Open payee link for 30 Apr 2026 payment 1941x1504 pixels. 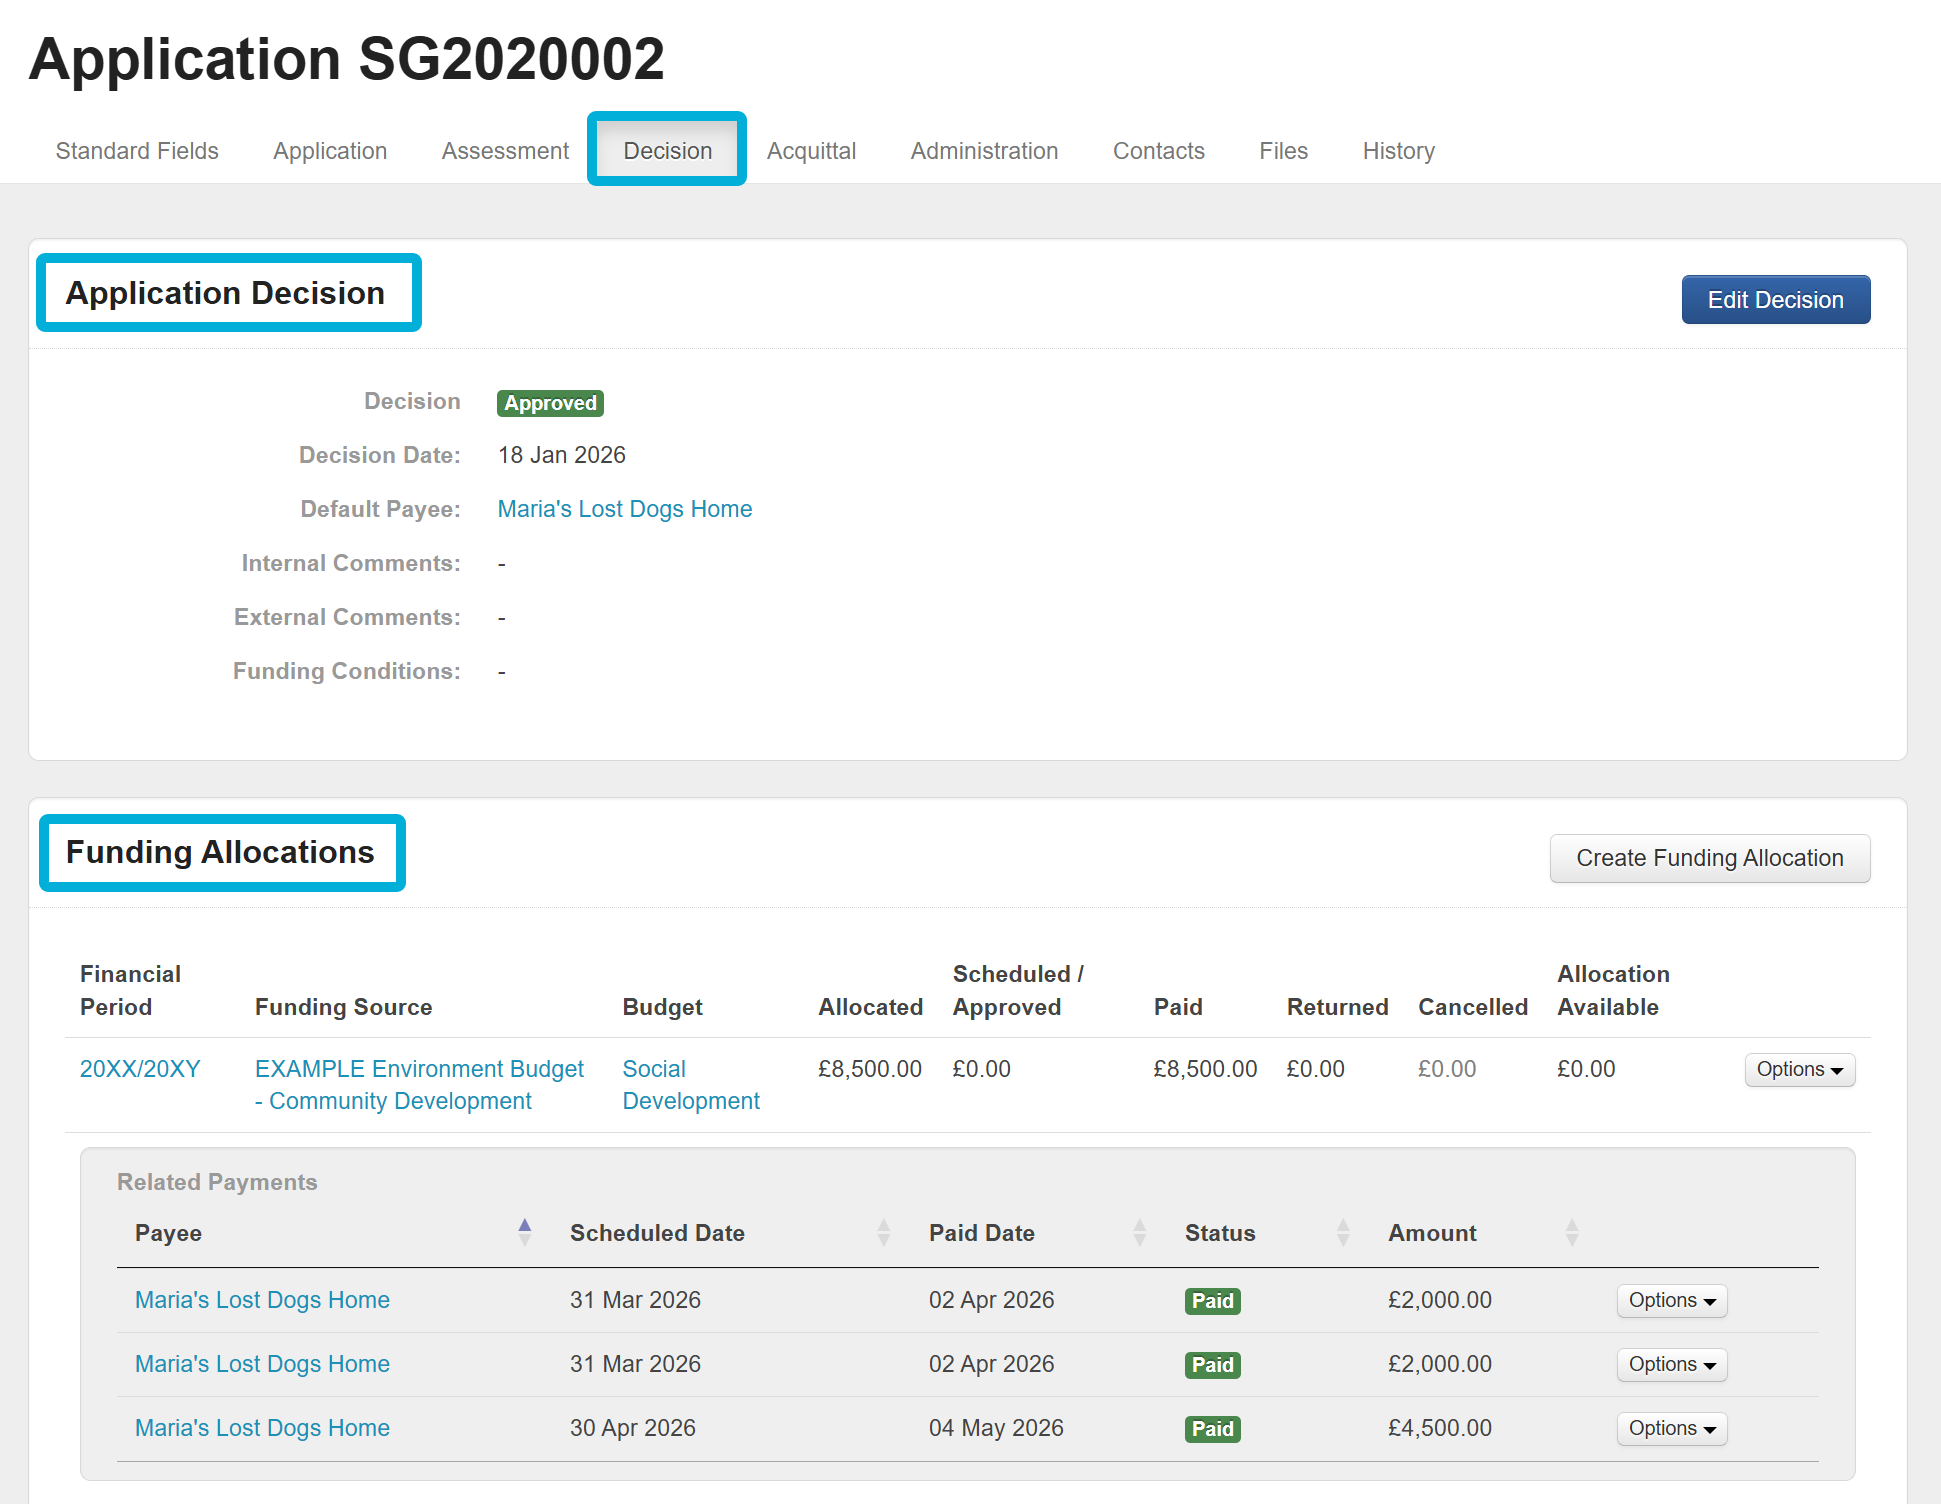(262, 1428)
